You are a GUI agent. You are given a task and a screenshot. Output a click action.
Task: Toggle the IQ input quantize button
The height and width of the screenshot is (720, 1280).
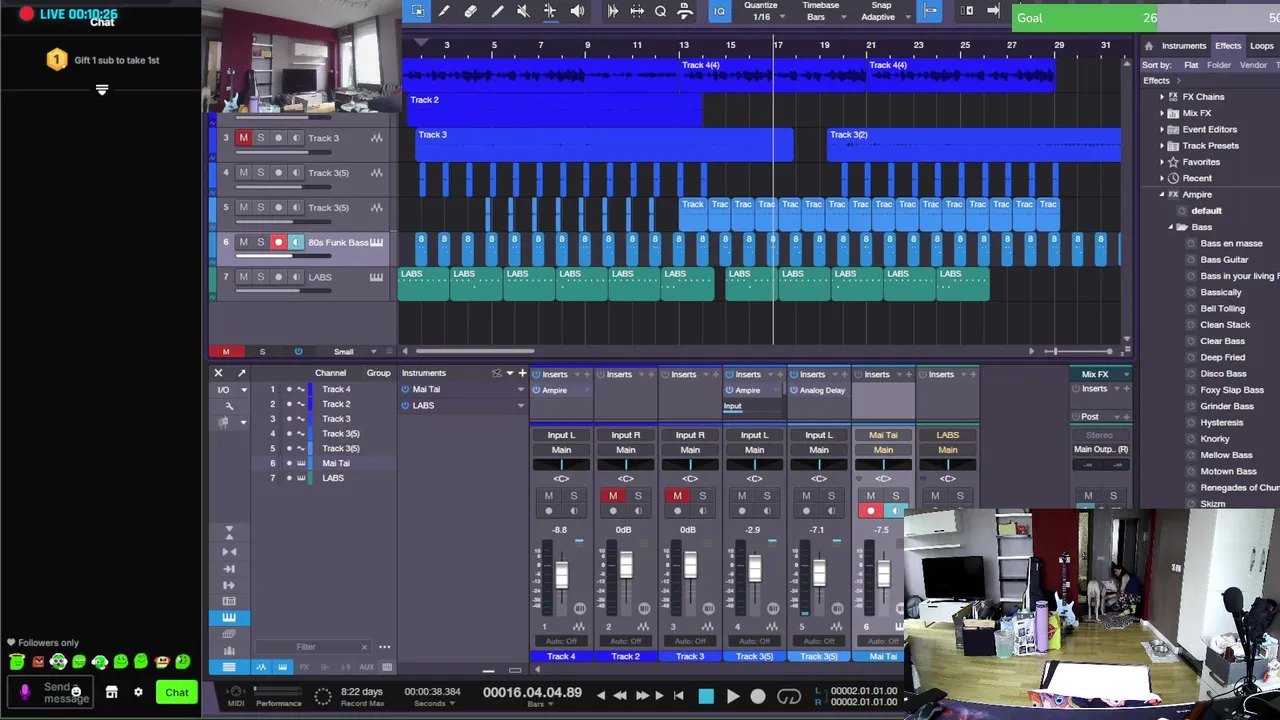click(x=719, y=11)
